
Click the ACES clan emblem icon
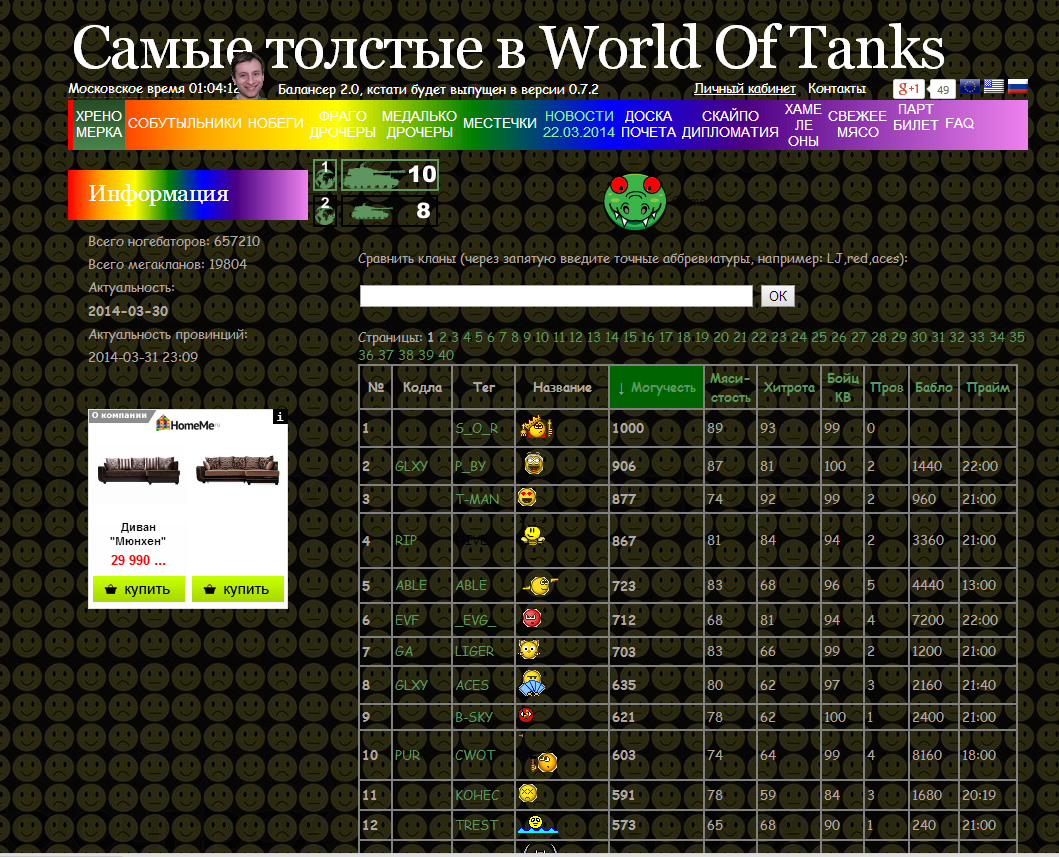(532, 683)
